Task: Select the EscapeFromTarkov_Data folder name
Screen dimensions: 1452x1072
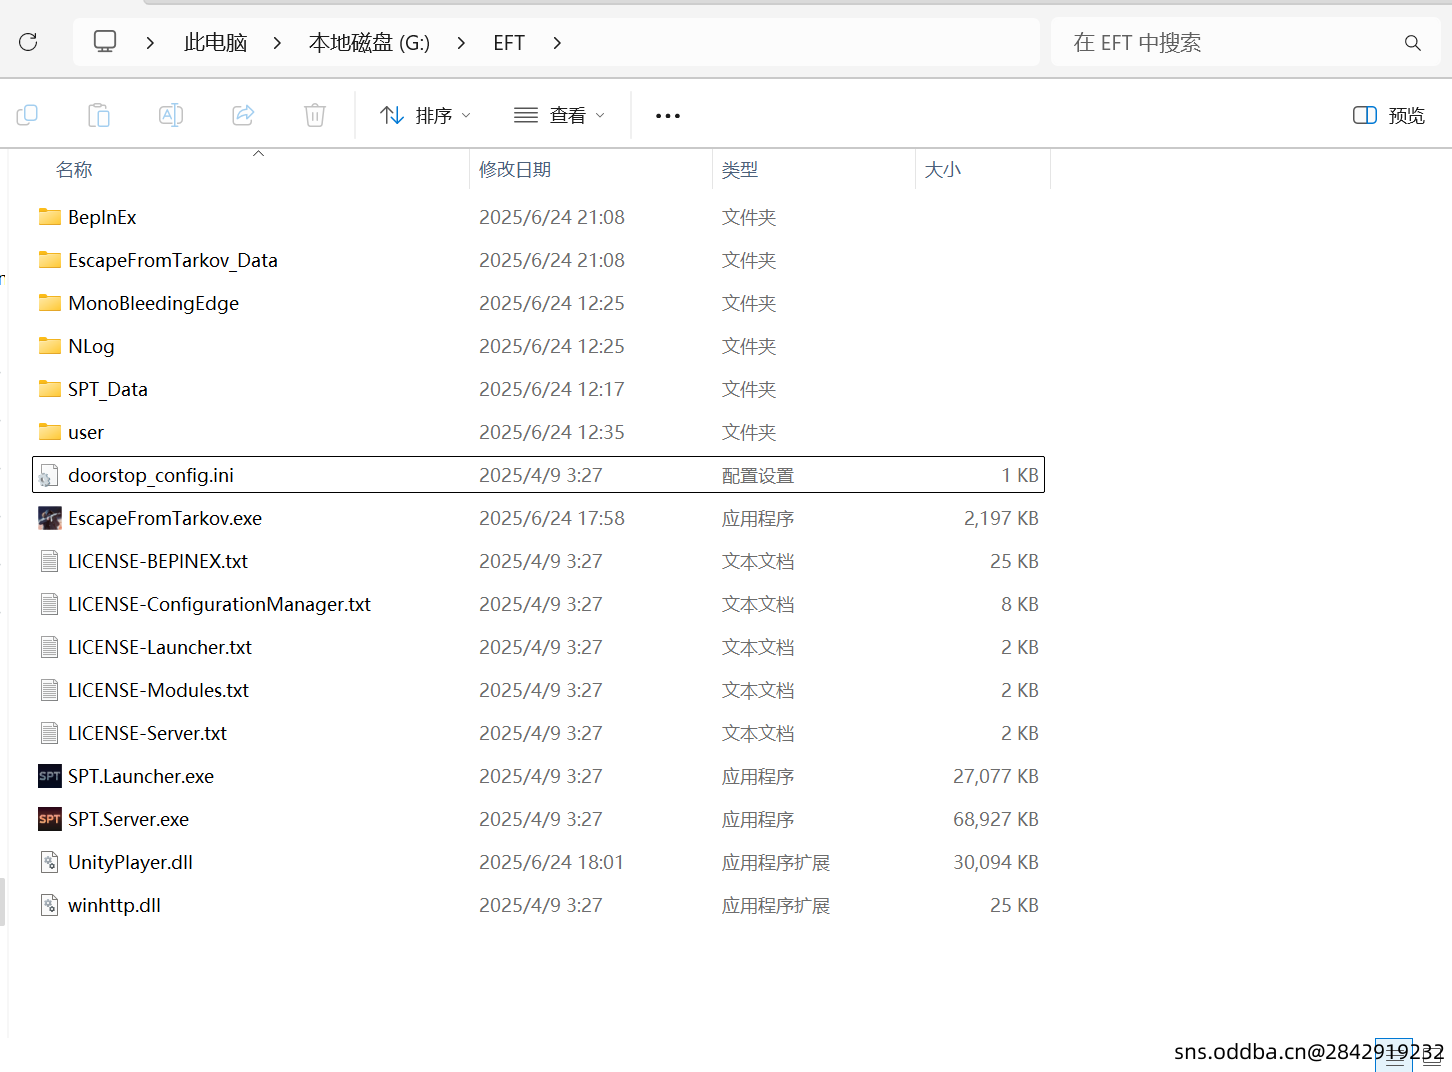Action: tap(173, 260)
